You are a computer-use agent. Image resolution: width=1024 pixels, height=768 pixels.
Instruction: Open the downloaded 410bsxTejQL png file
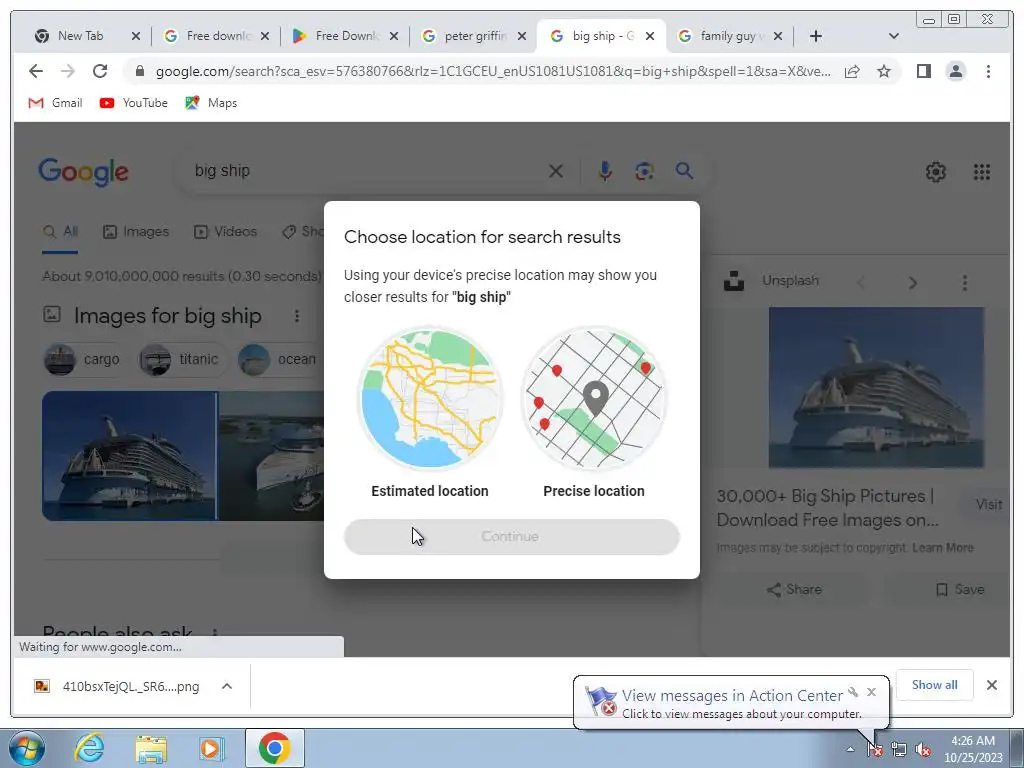(118, 686)
